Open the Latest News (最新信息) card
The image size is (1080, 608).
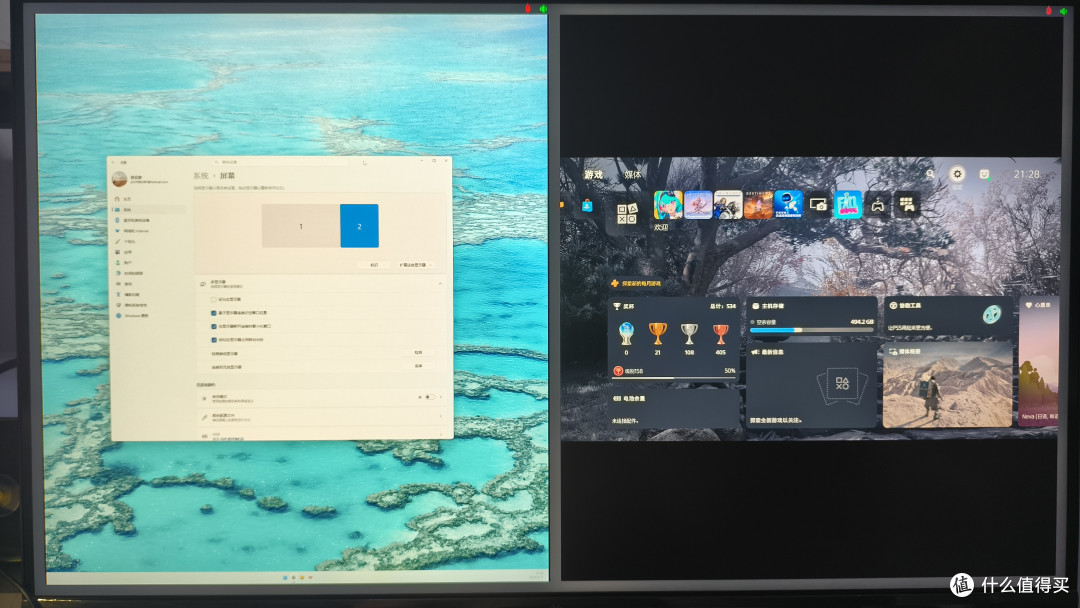pos(811,386)
